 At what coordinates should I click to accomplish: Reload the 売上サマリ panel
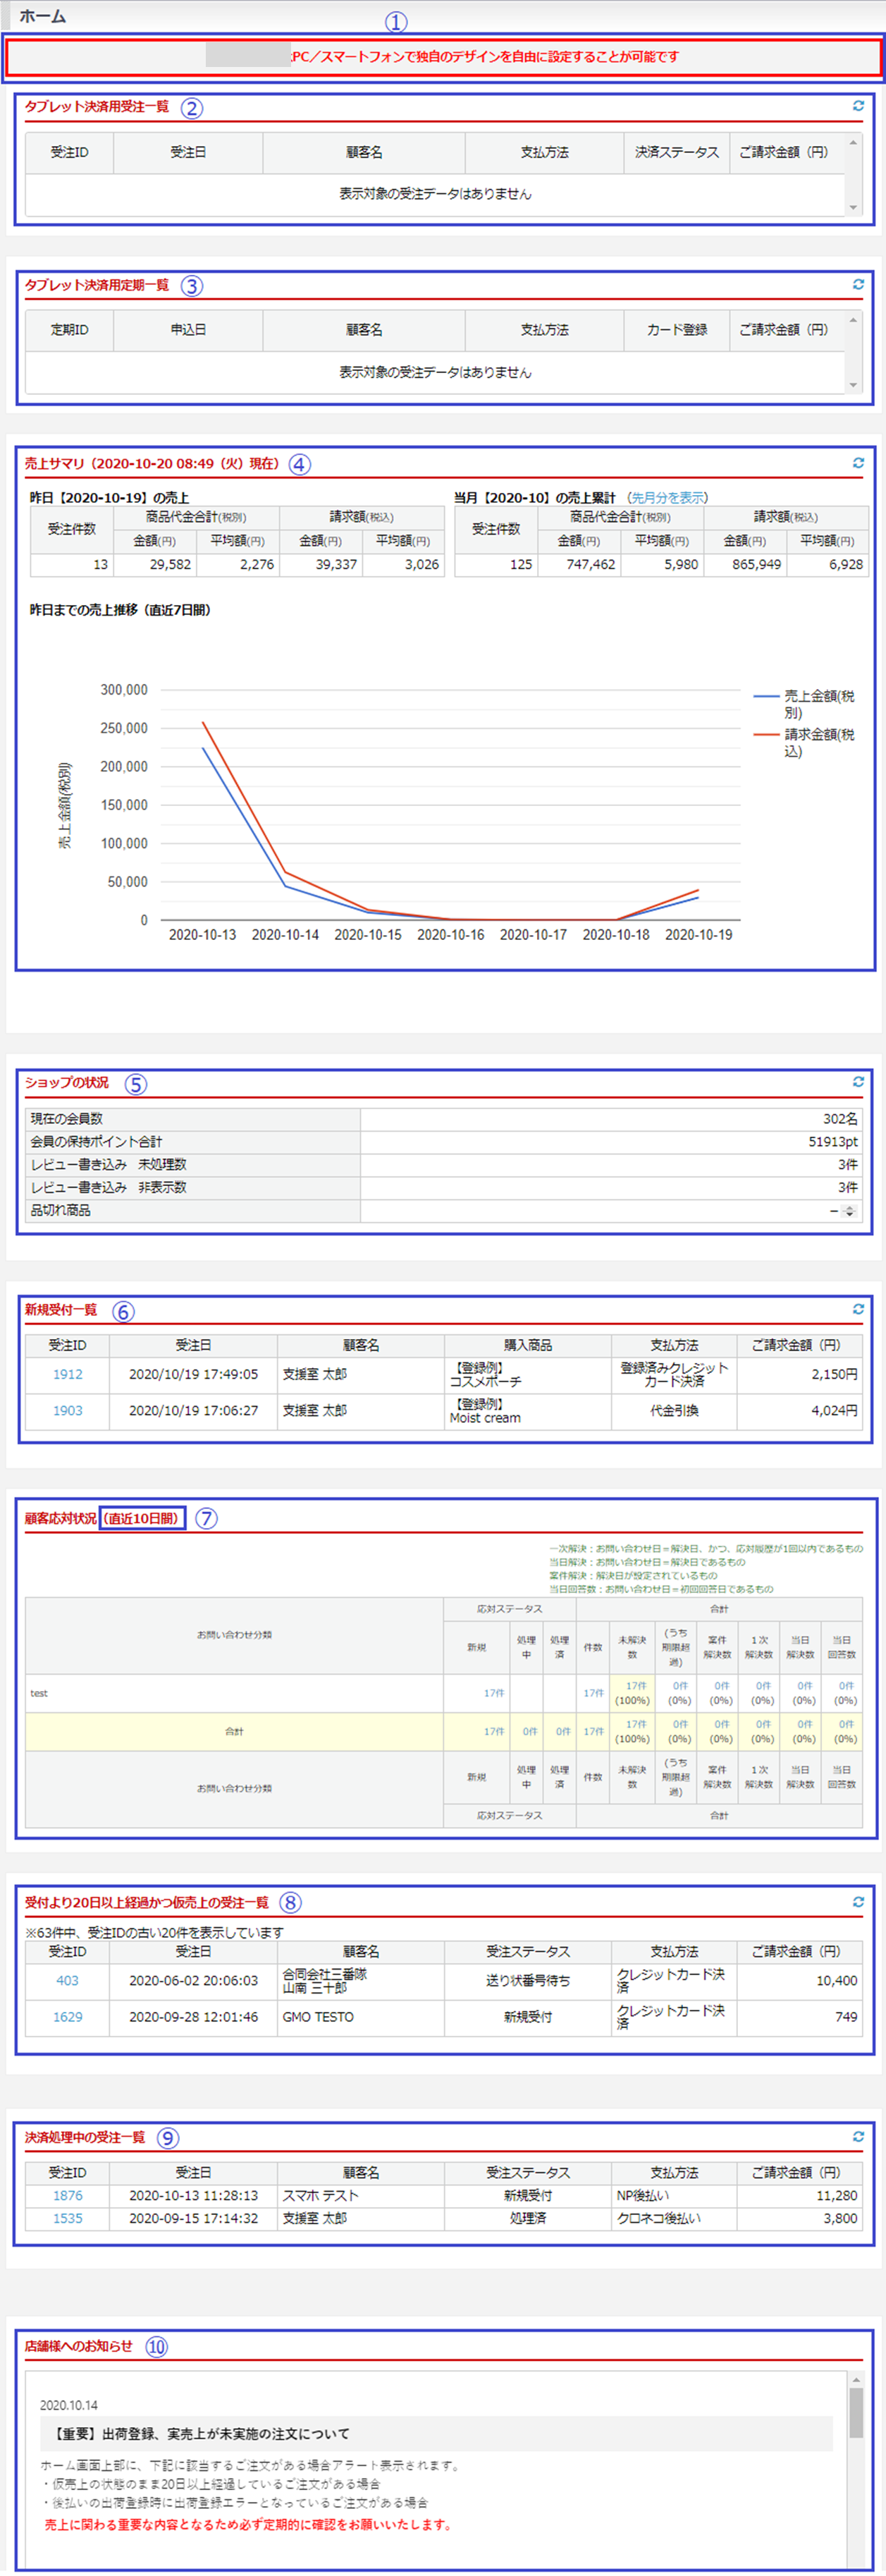858,463
